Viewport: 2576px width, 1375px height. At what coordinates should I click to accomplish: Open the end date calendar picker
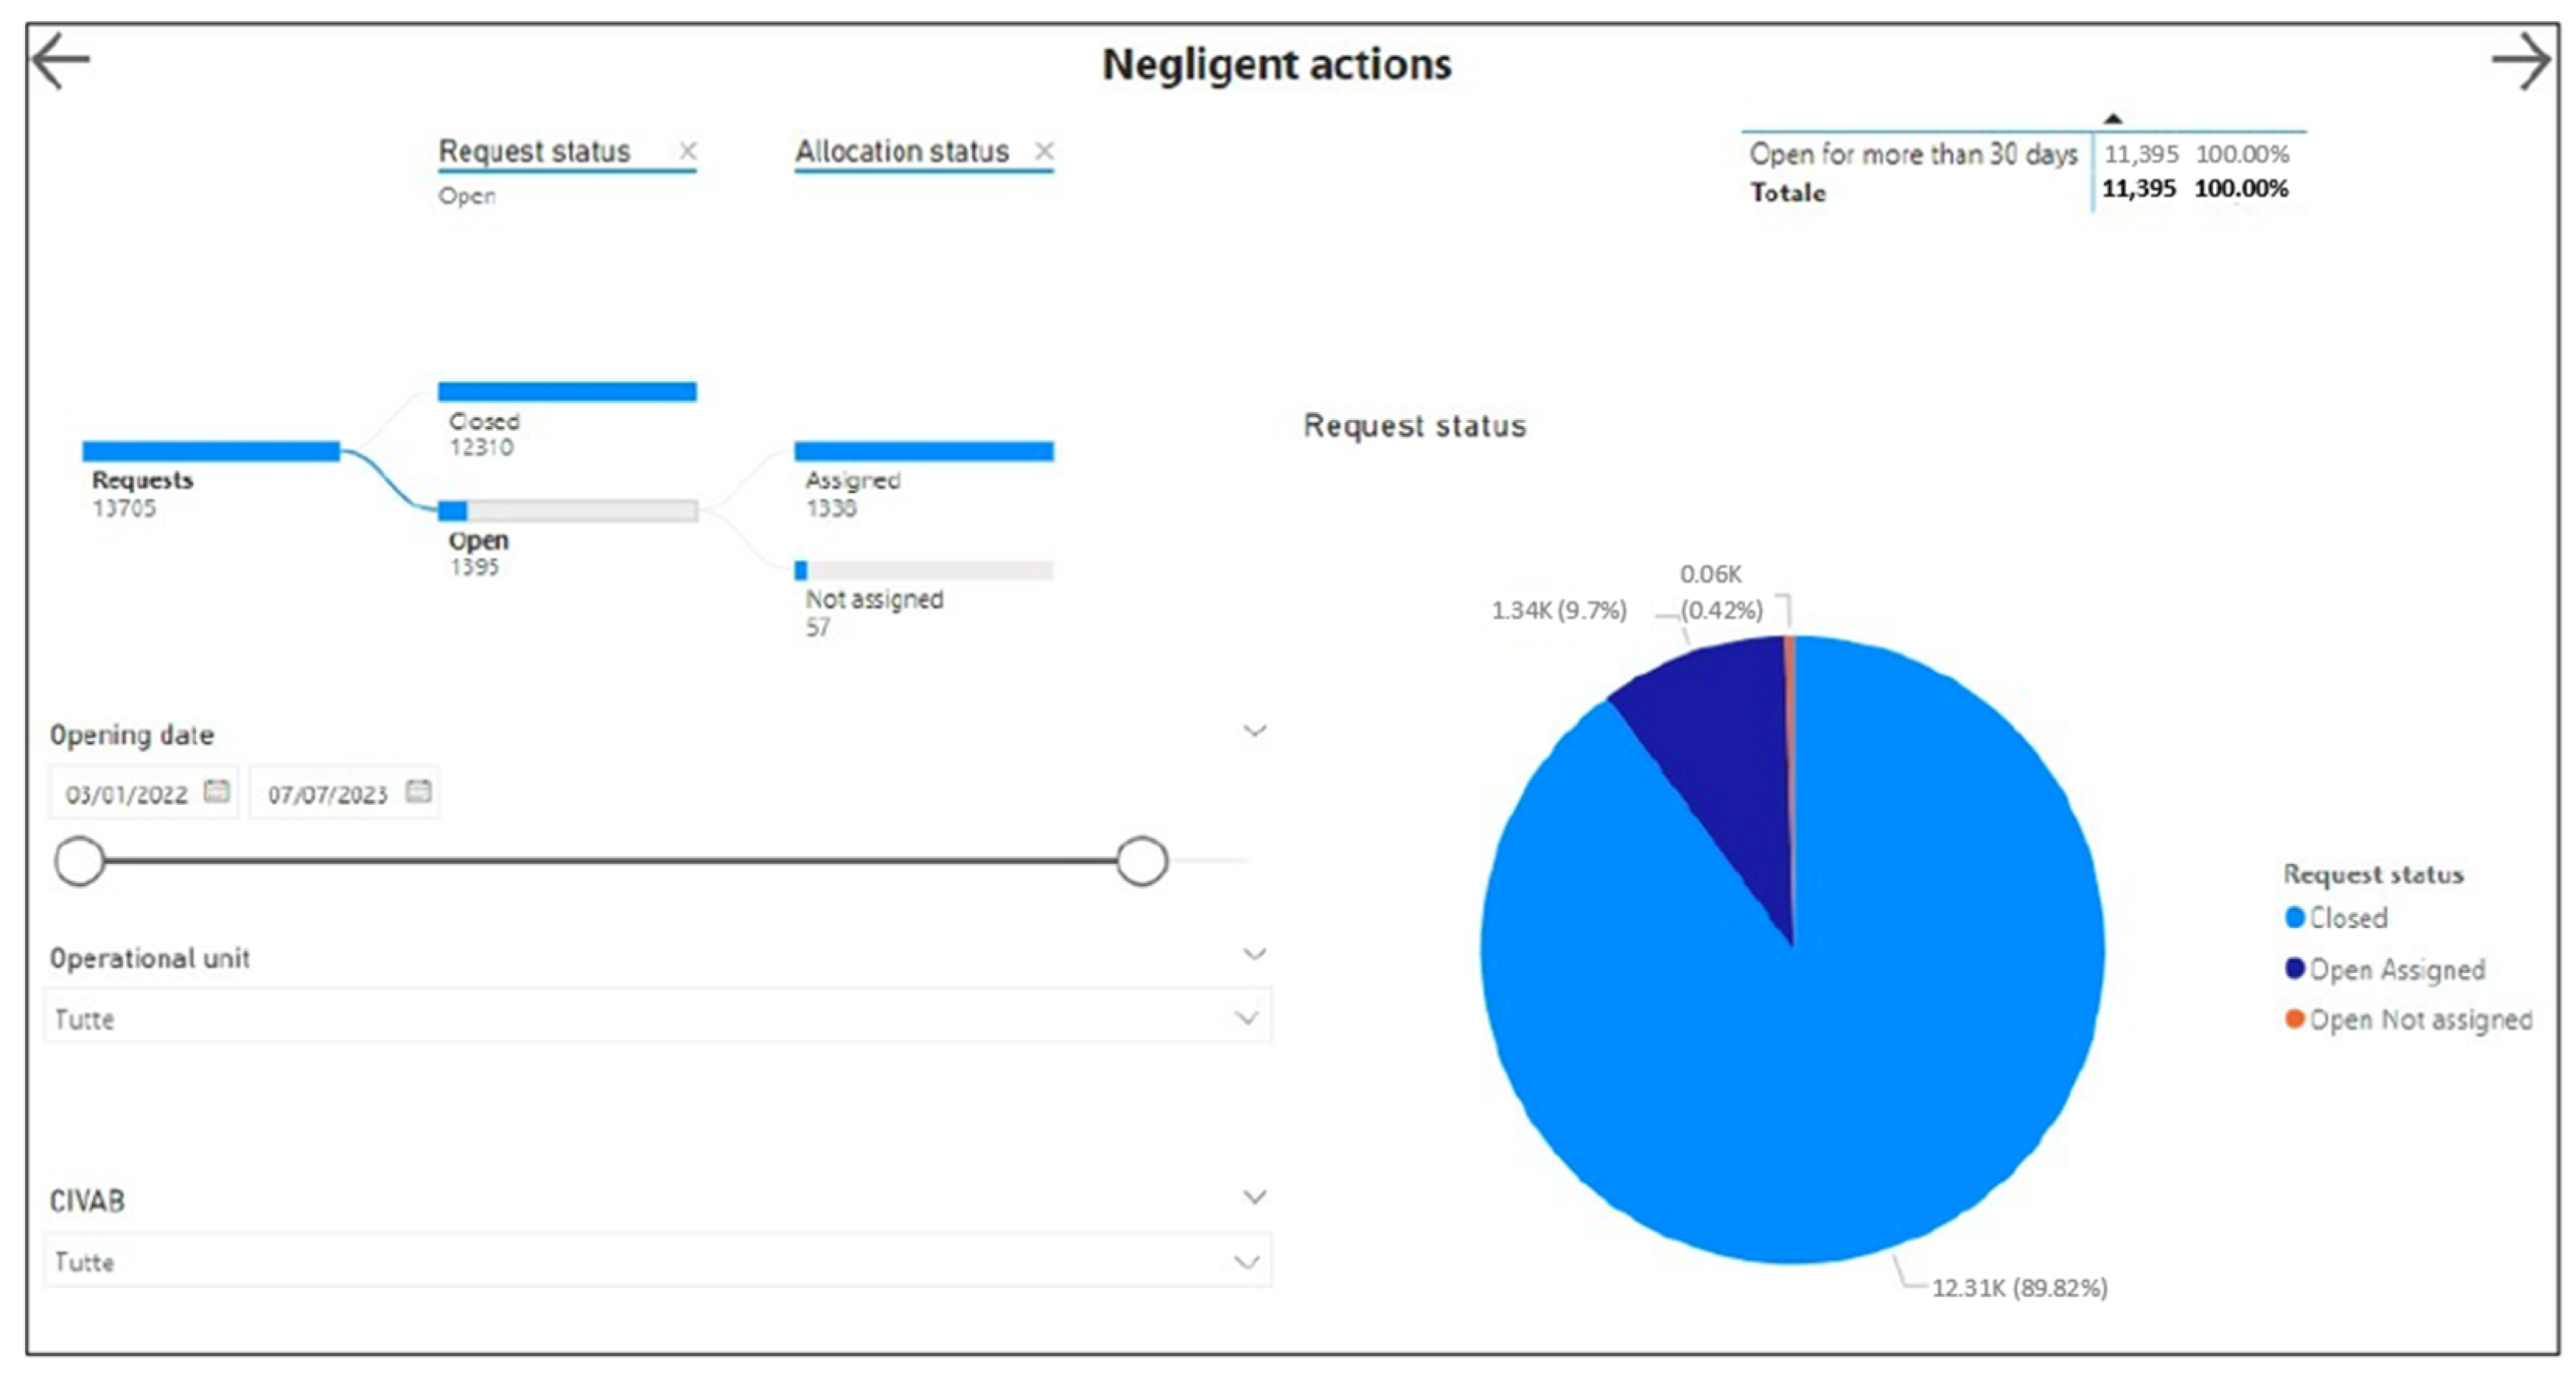pyautogui.click(x=418, y=792)
